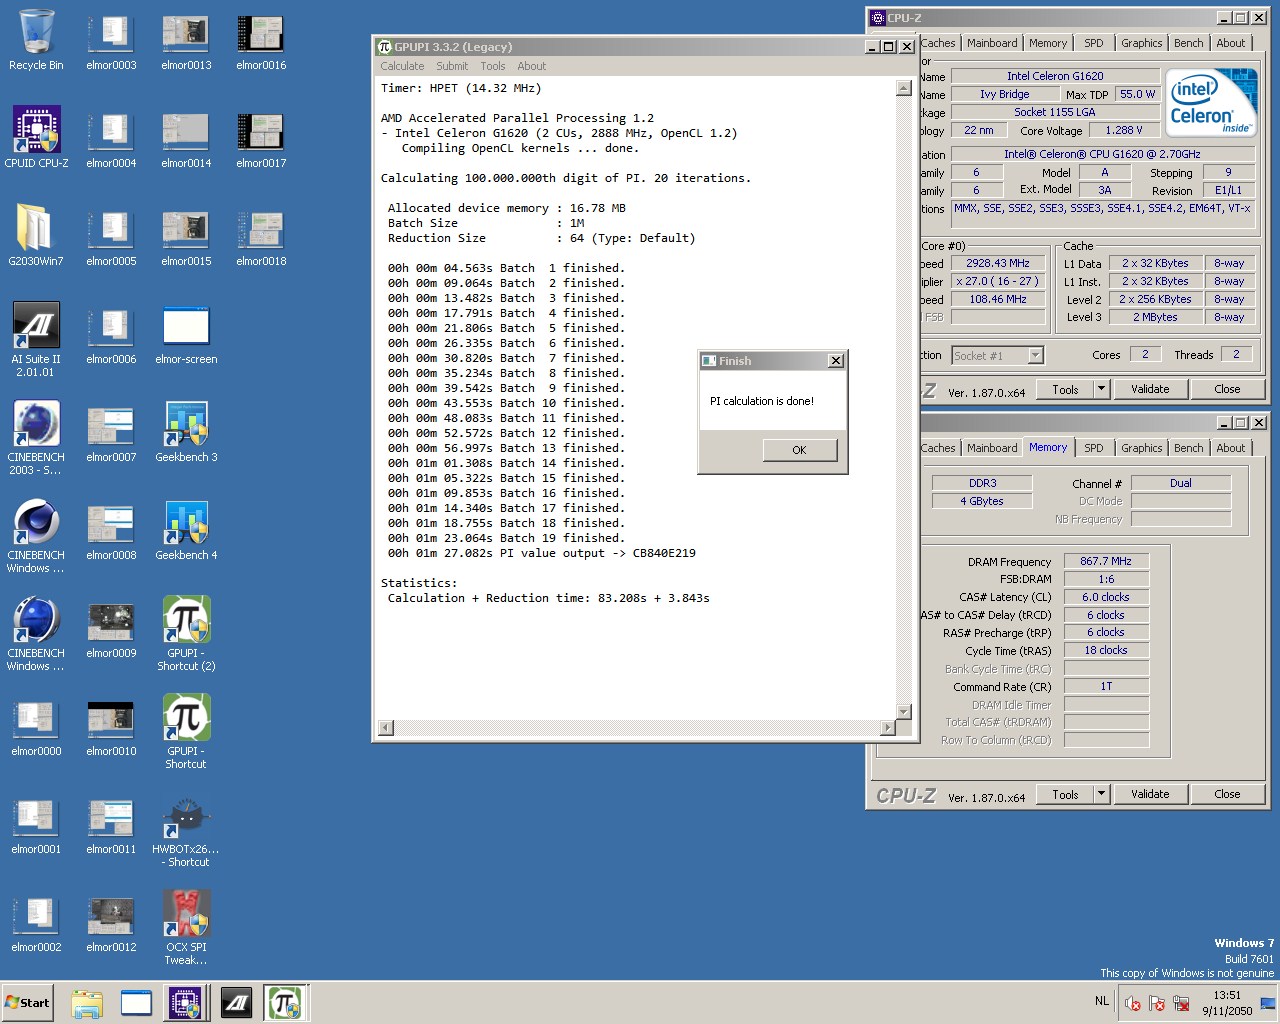Click the Intel Celeron G1620 name field
The image size is (1280, 1024).
point(1055,76)
